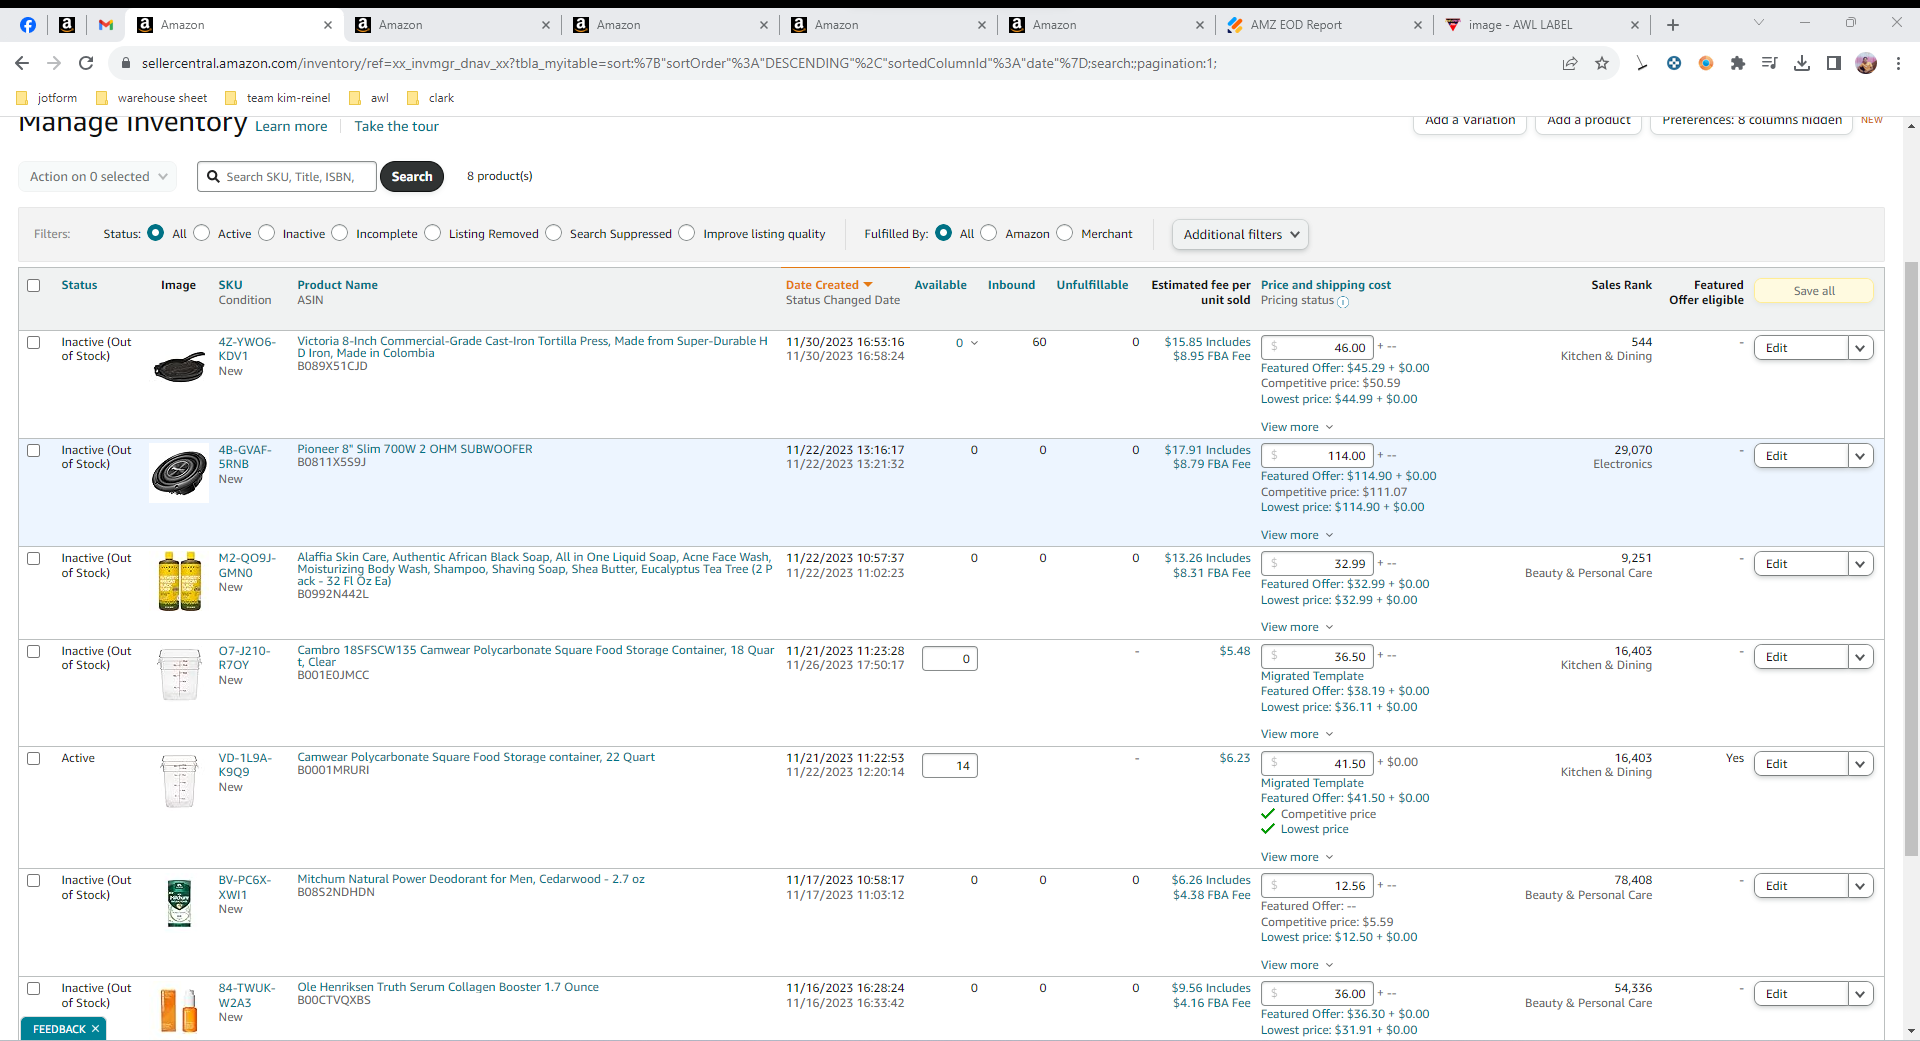This screenshot has width=1920, height=1041.
Task: Open the Action on 0 selected dropdown
Action: click(98, 177)
